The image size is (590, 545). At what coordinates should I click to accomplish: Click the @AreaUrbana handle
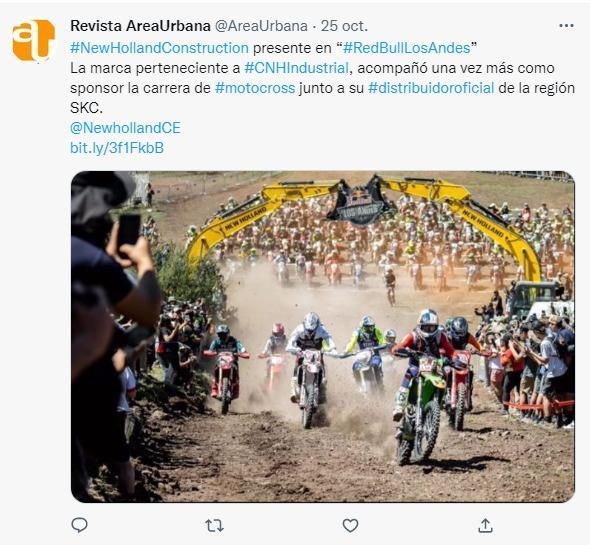[x=261, y=26]
